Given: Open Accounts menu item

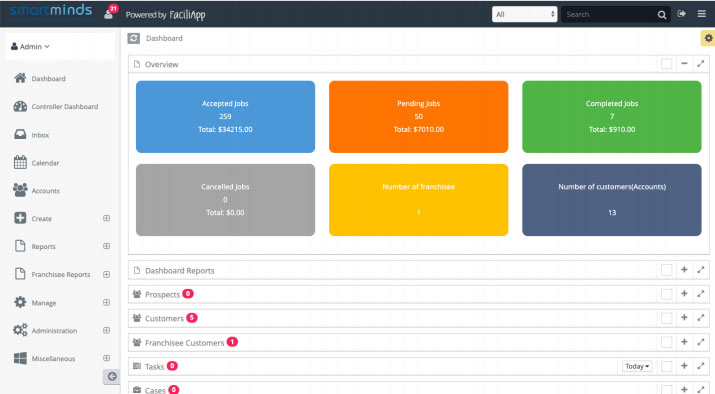Looking at the screenshot, I should click(46, 191).
